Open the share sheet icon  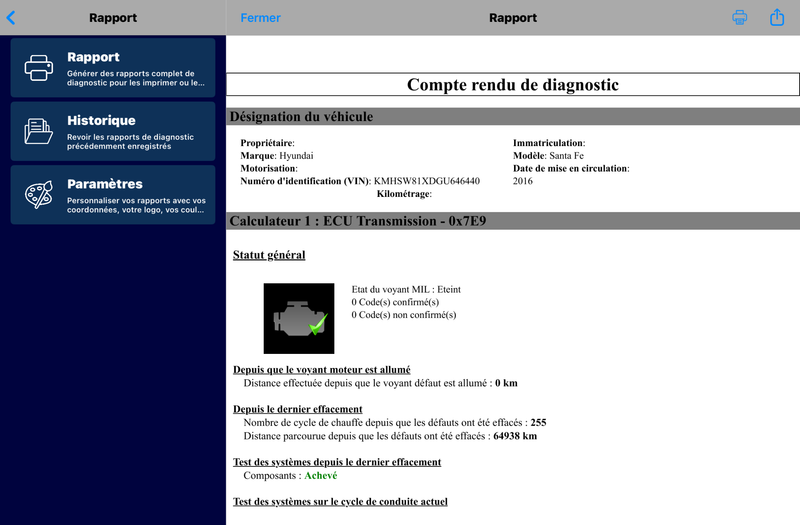pyautogui.click(x=777, y=17)
